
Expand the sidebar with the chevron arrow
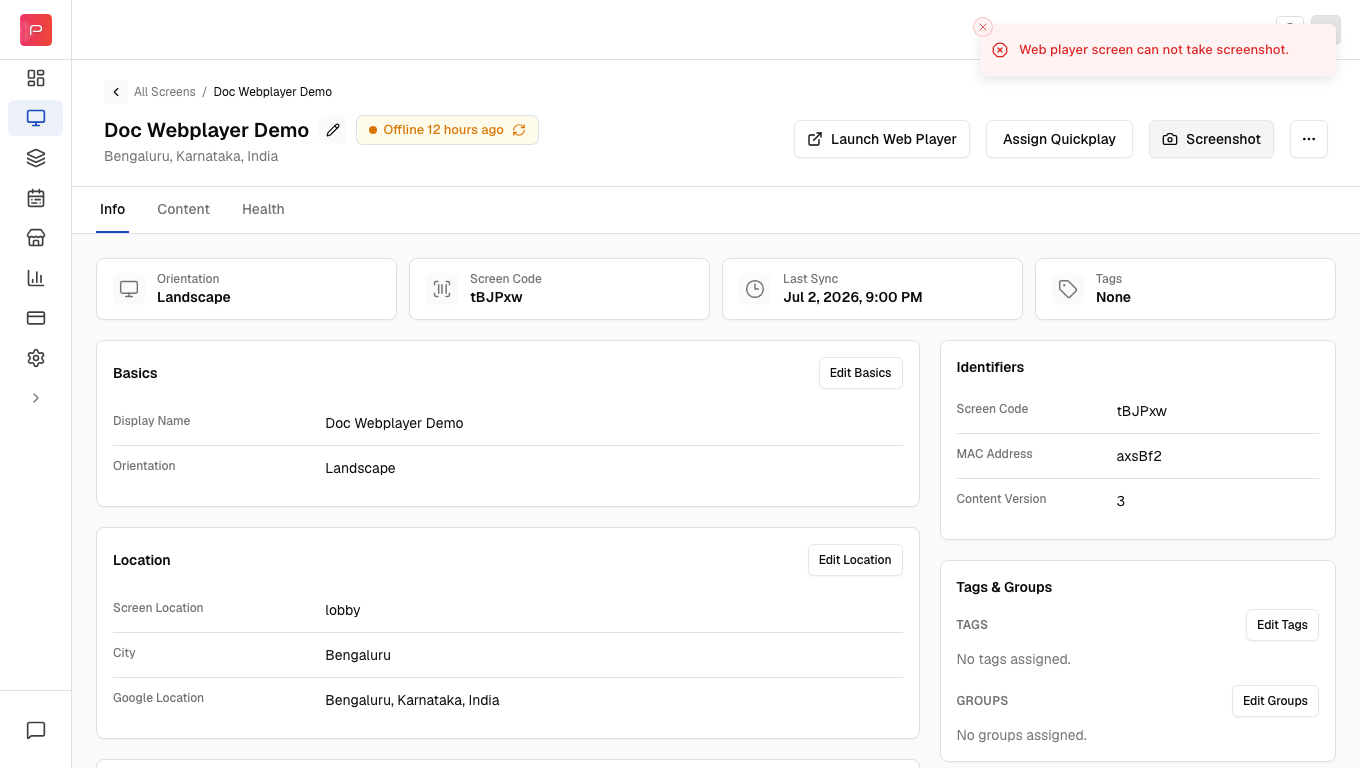(36, 398)
